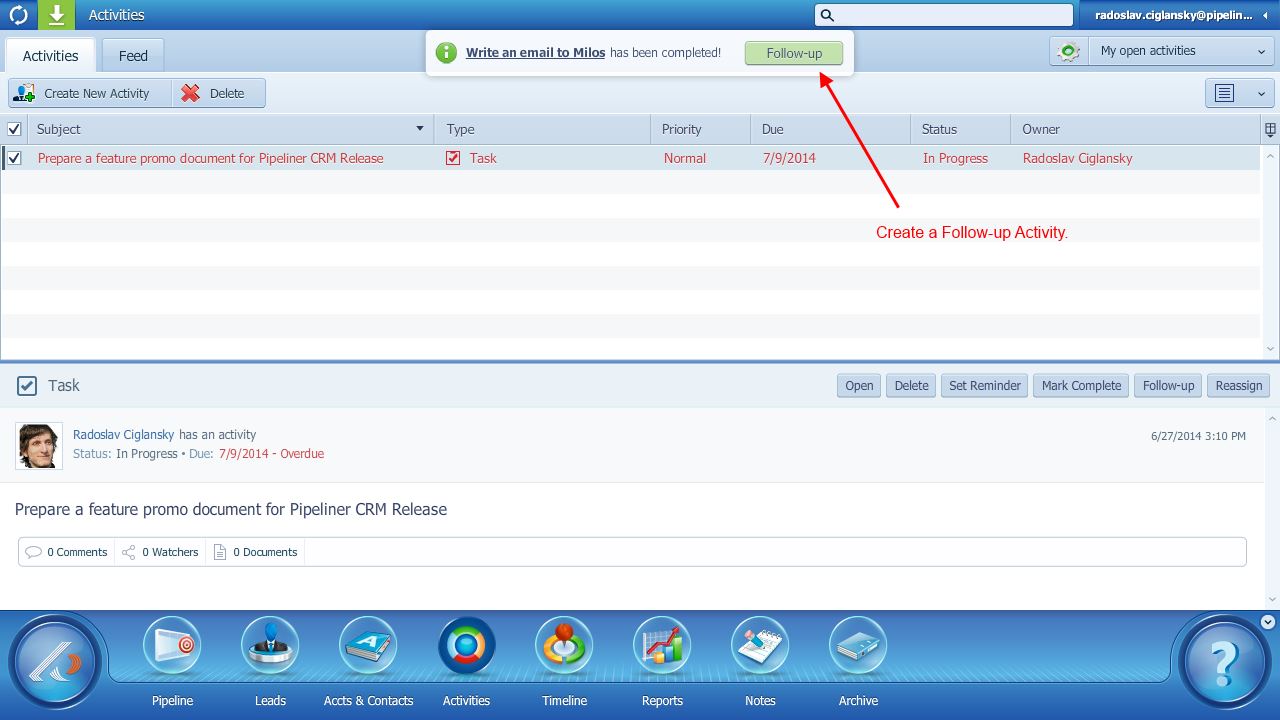Switch to the Activities tab
1280x720 pixels.
[x=50, y=56]
